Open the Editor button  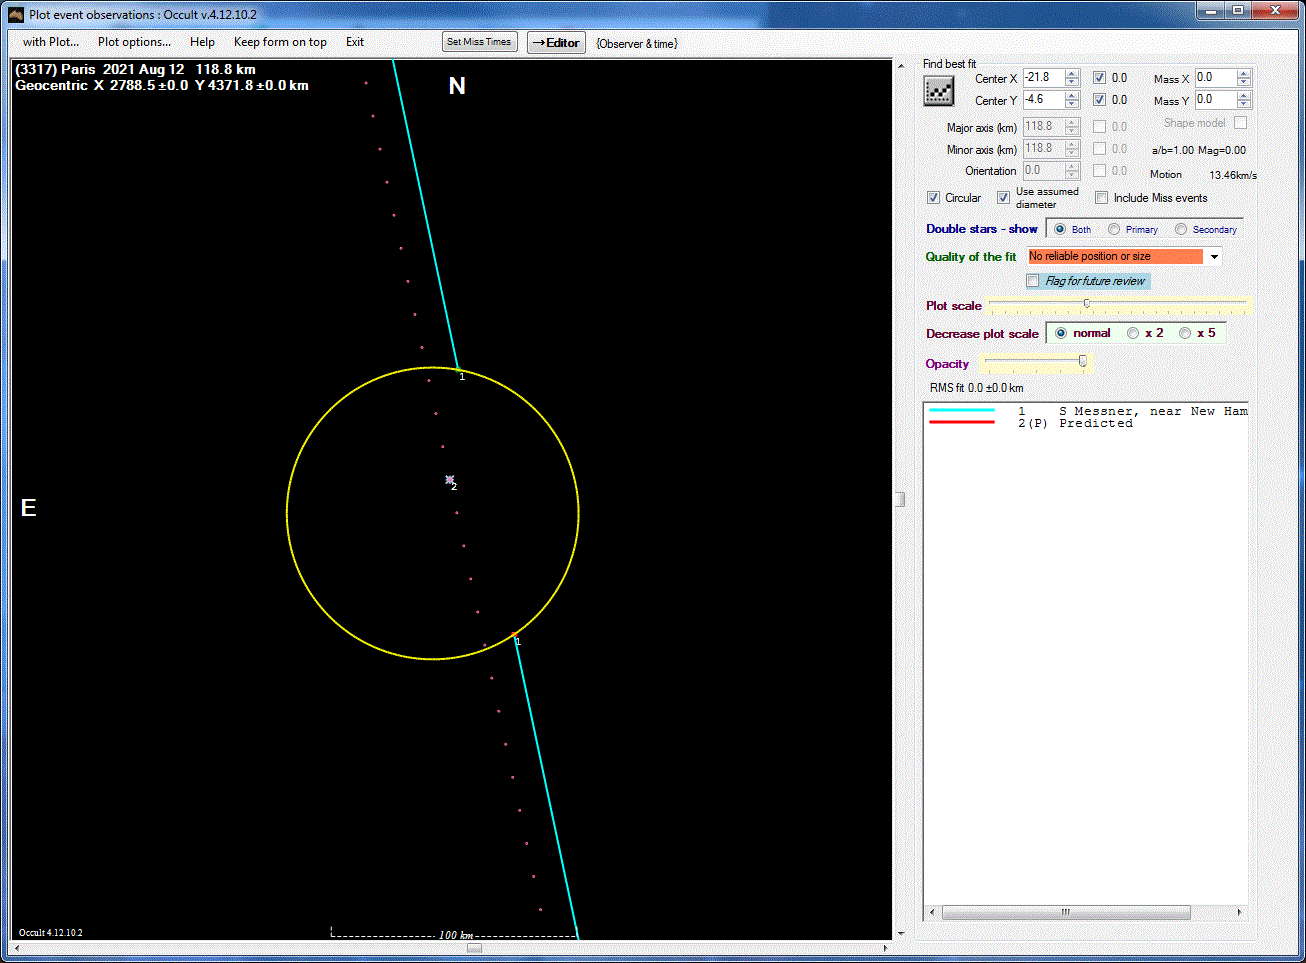click(x=556, y=43)
